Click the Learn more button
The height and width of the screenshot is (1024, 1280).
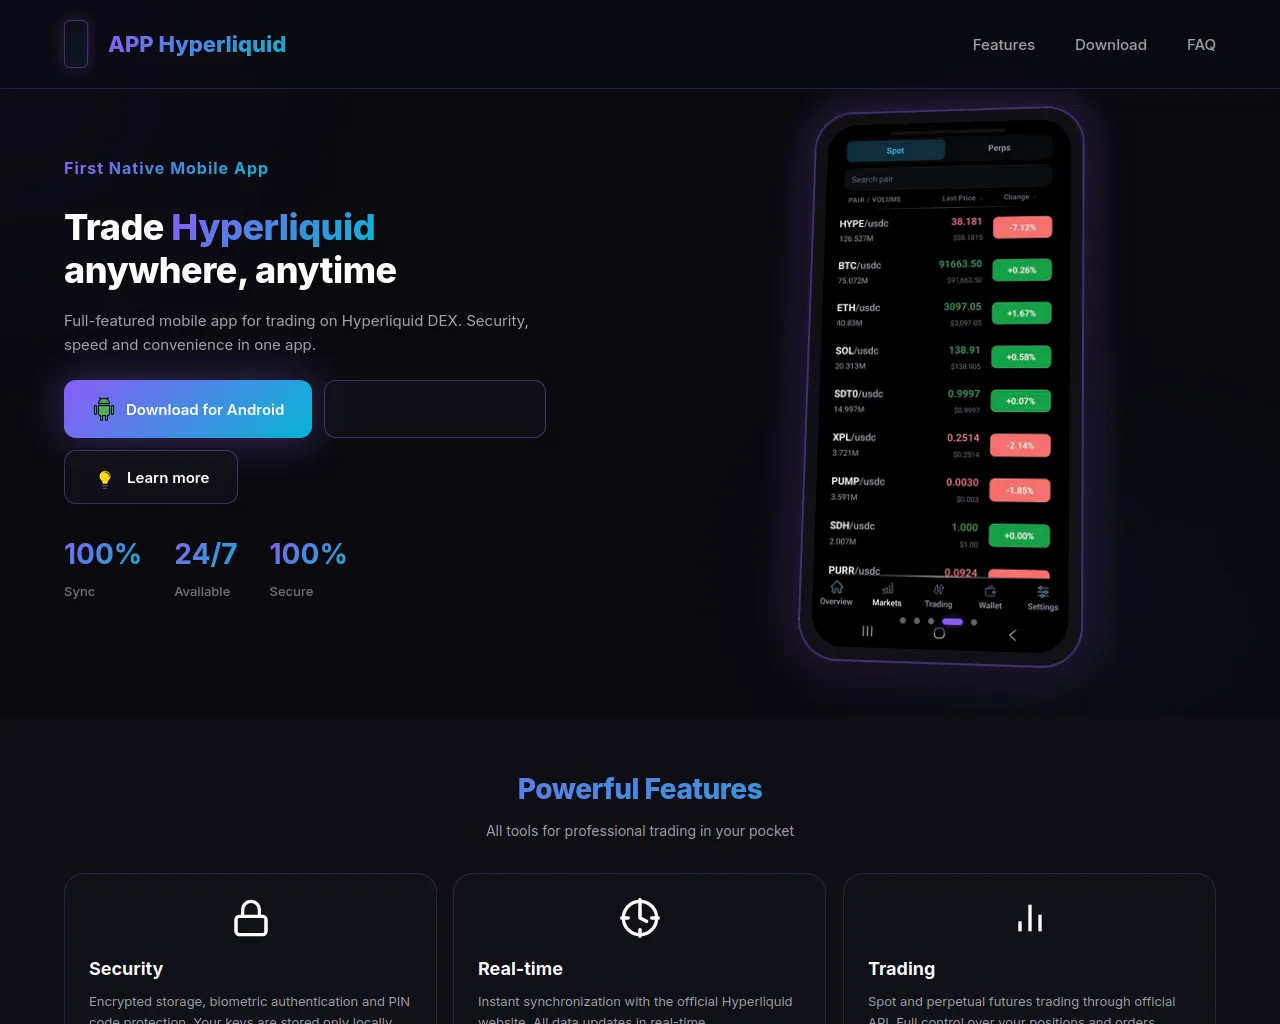pyautogui.click(x=151, y=478)
